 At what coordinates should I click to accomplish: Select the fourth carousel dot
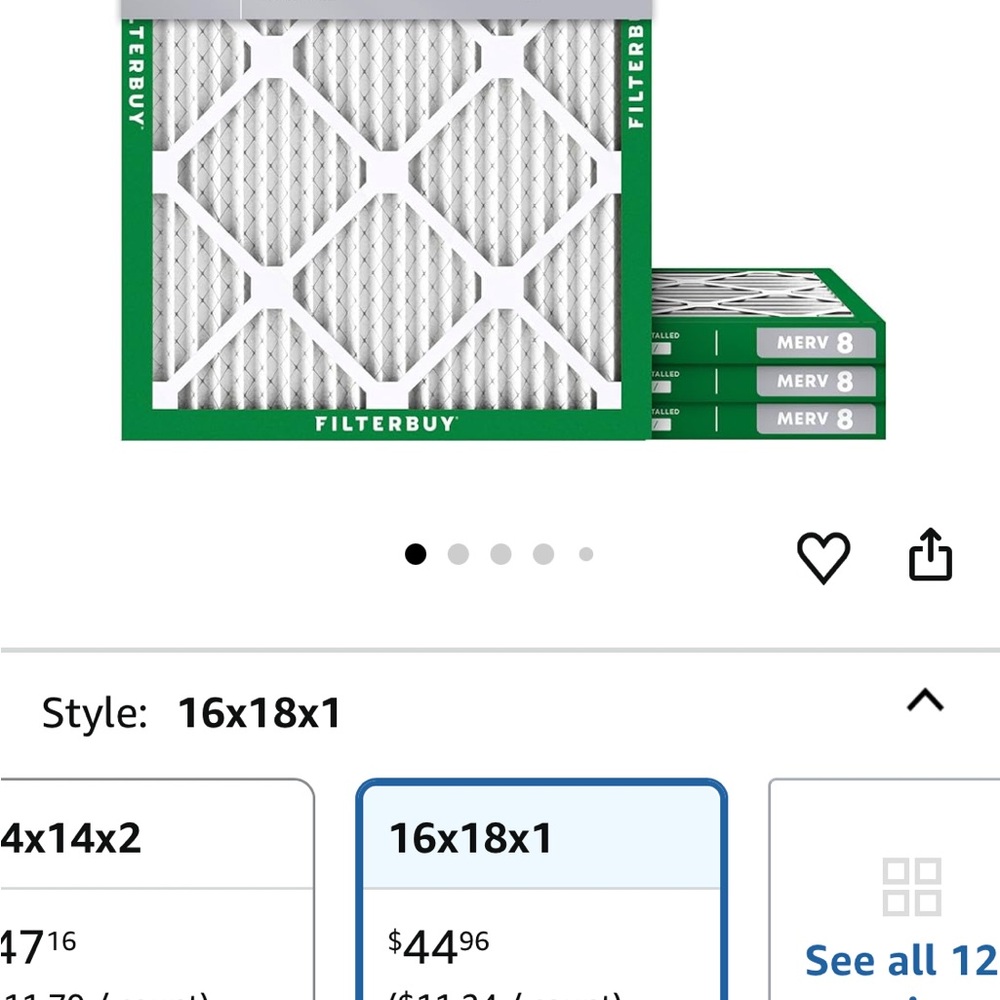[543, 555]
